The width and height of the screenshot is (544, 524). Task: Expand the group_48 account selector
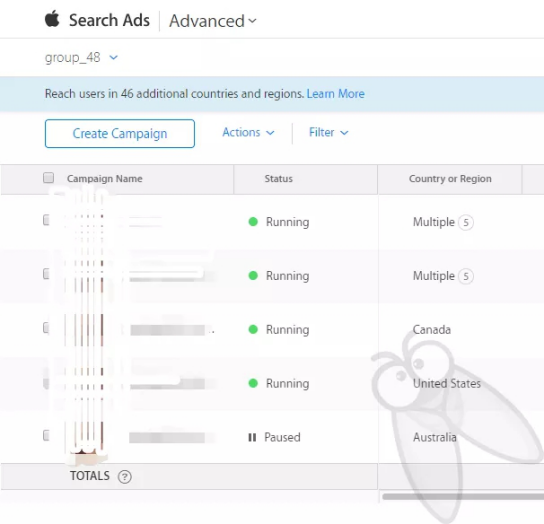(x=81, y=57)
